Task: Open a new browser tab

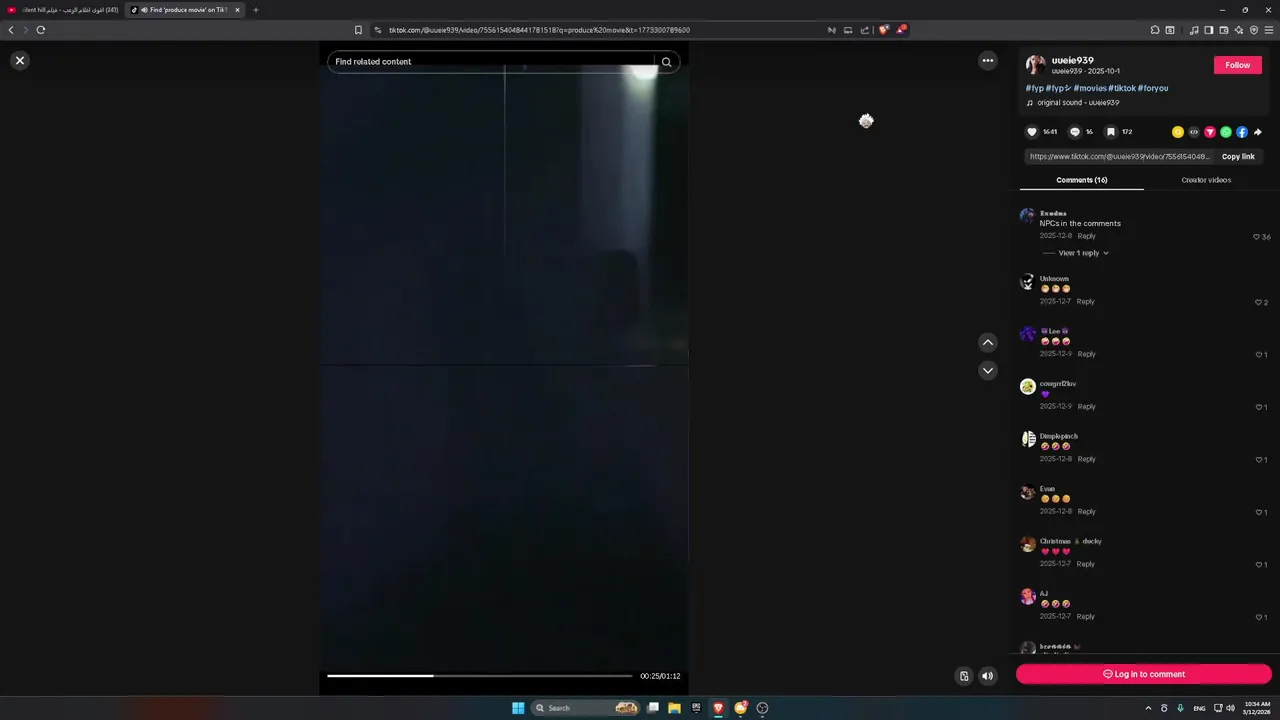Action: pyautogui.click(x=255, y=10)
